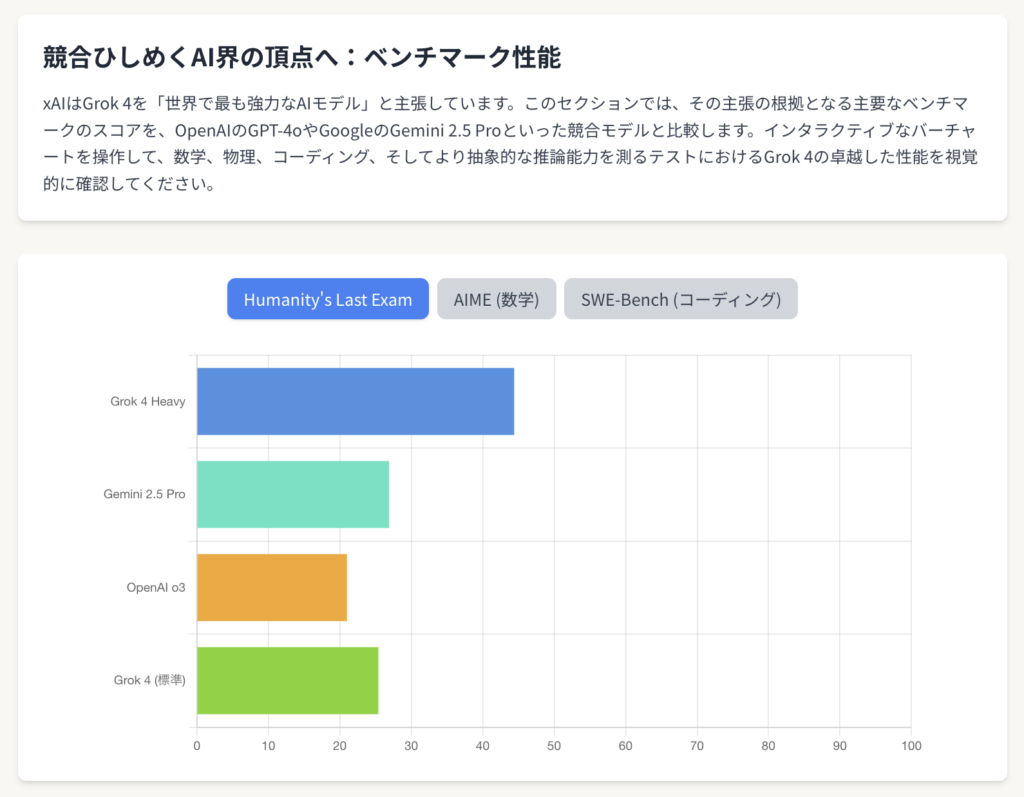
Task: Click the x-axis value 80
Action: pos(768,746)
